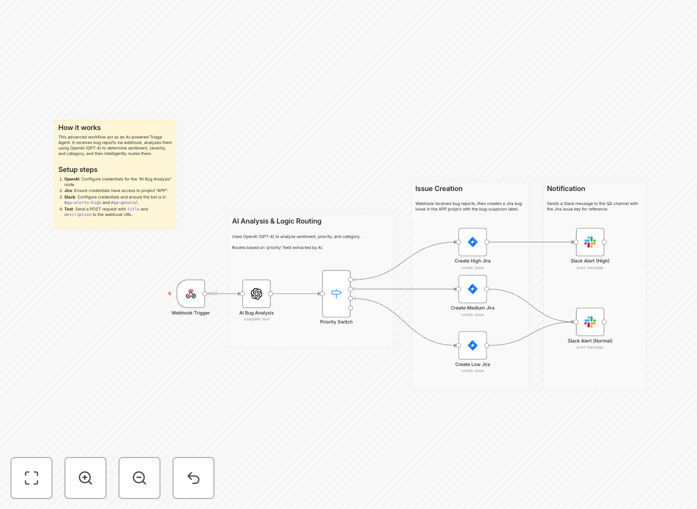Click the unconnected bottom output of Priority Switch

[351, 308]
